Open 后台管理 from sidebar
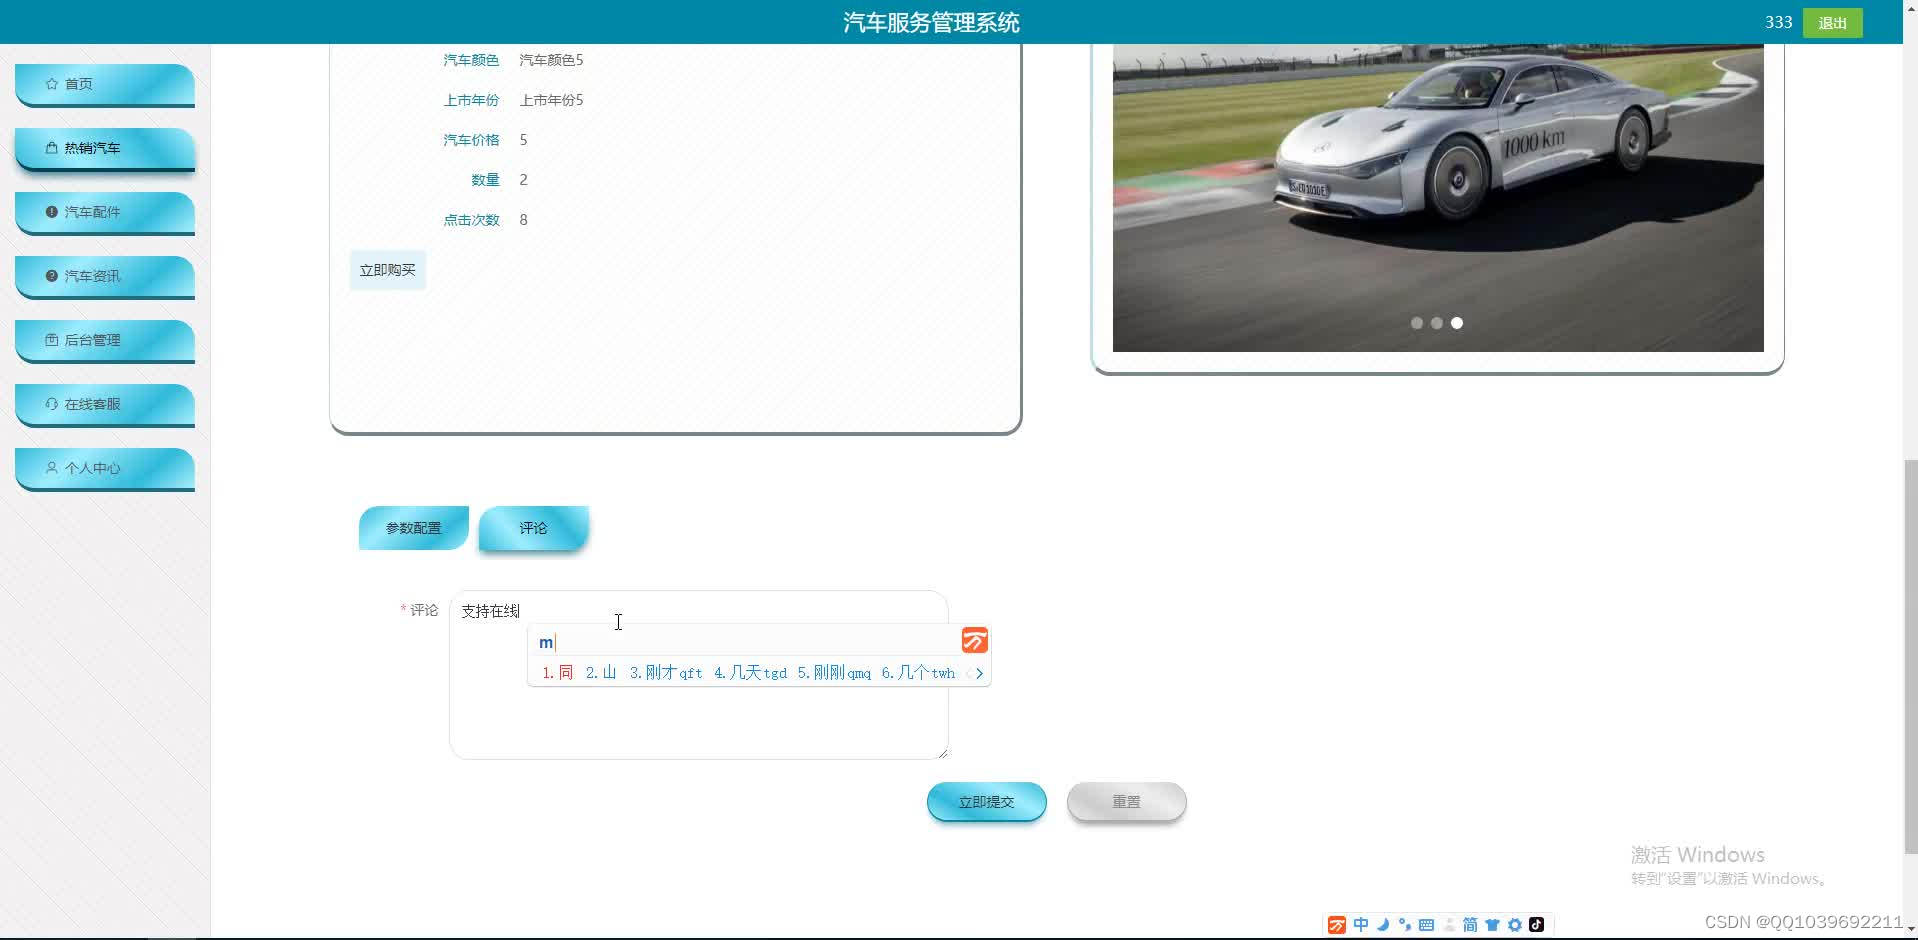This screenshot has height=940, width=1918. [x=105, y=341]
